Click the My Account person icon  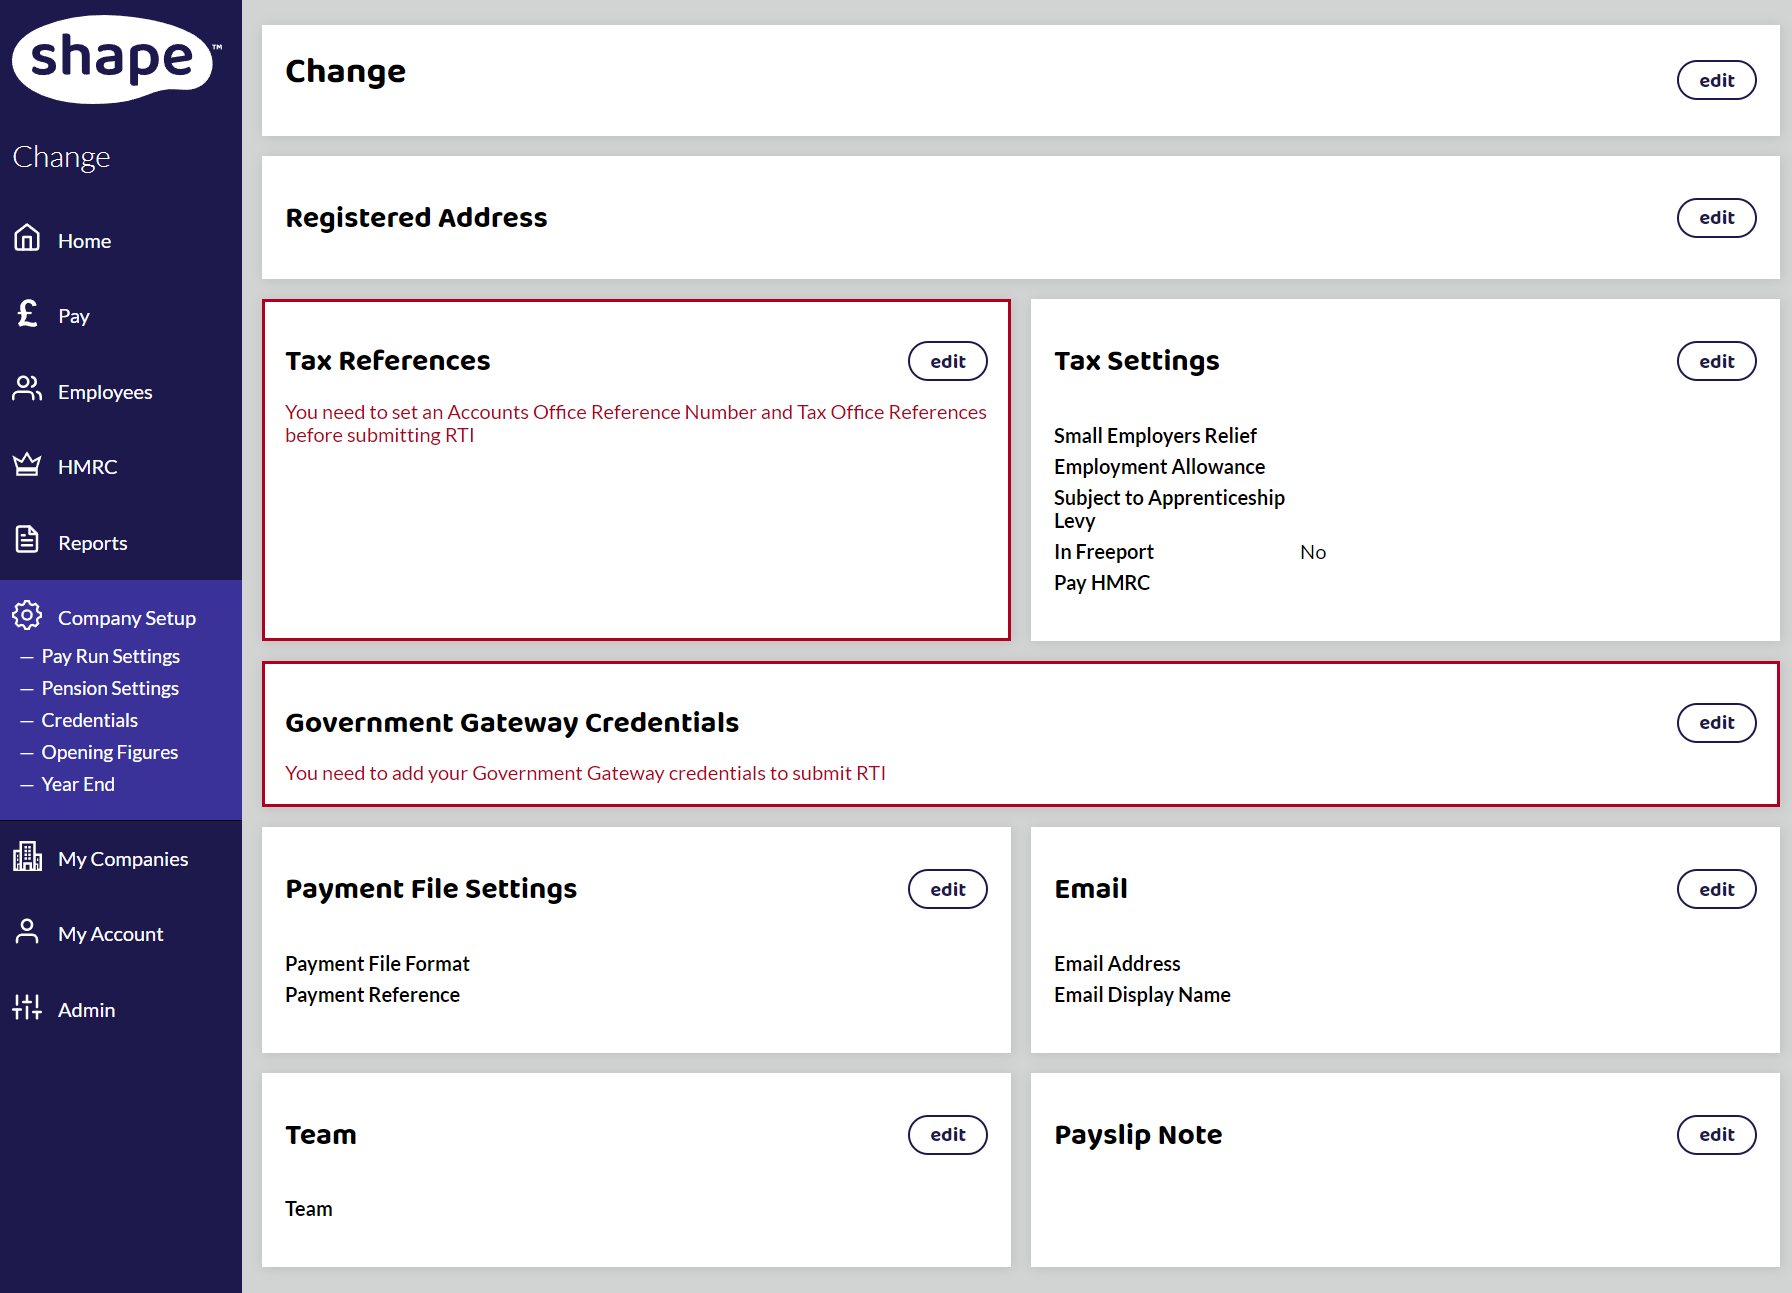click(27, 932)
